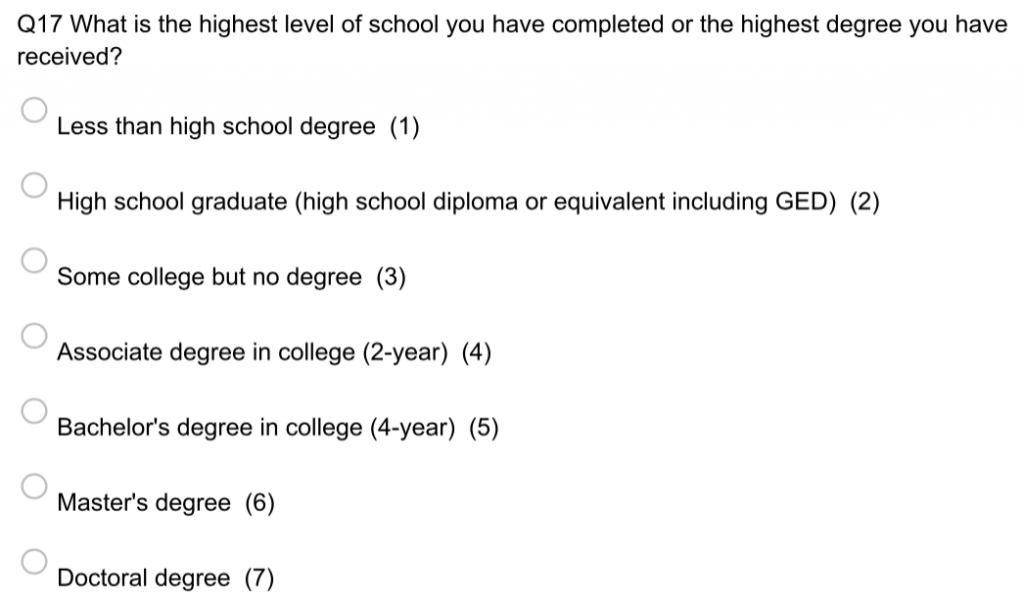Viewport: 1024px width, 601px height.
Task: Select the 'Bachelor's degree in college' radio button
Action: pos(34,411)
